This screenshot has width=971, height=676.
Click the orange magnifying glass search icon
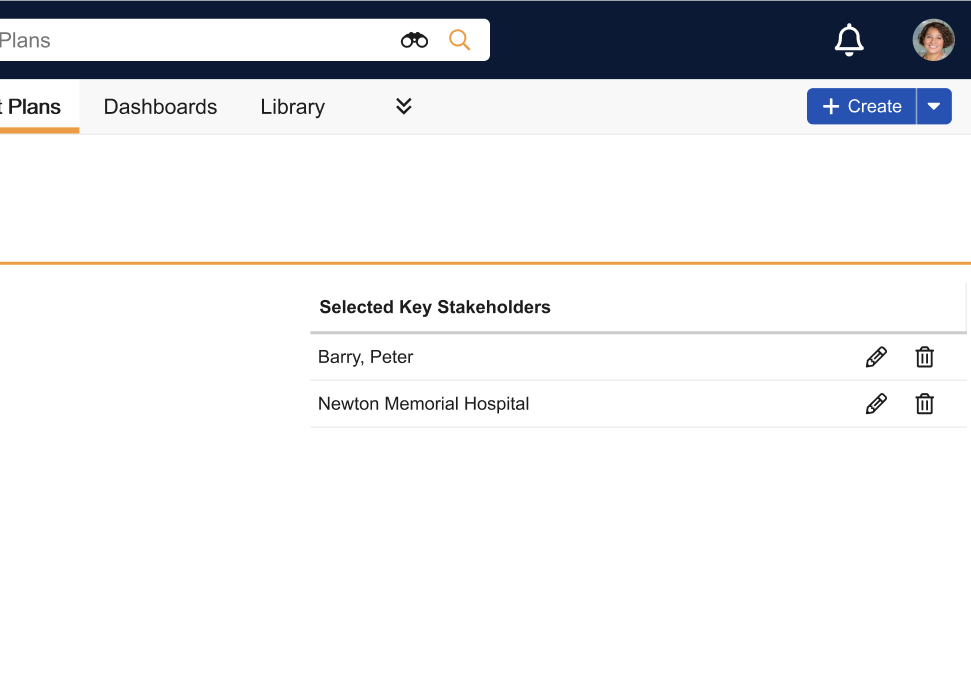pyautogui.click(x=459, y=40)
